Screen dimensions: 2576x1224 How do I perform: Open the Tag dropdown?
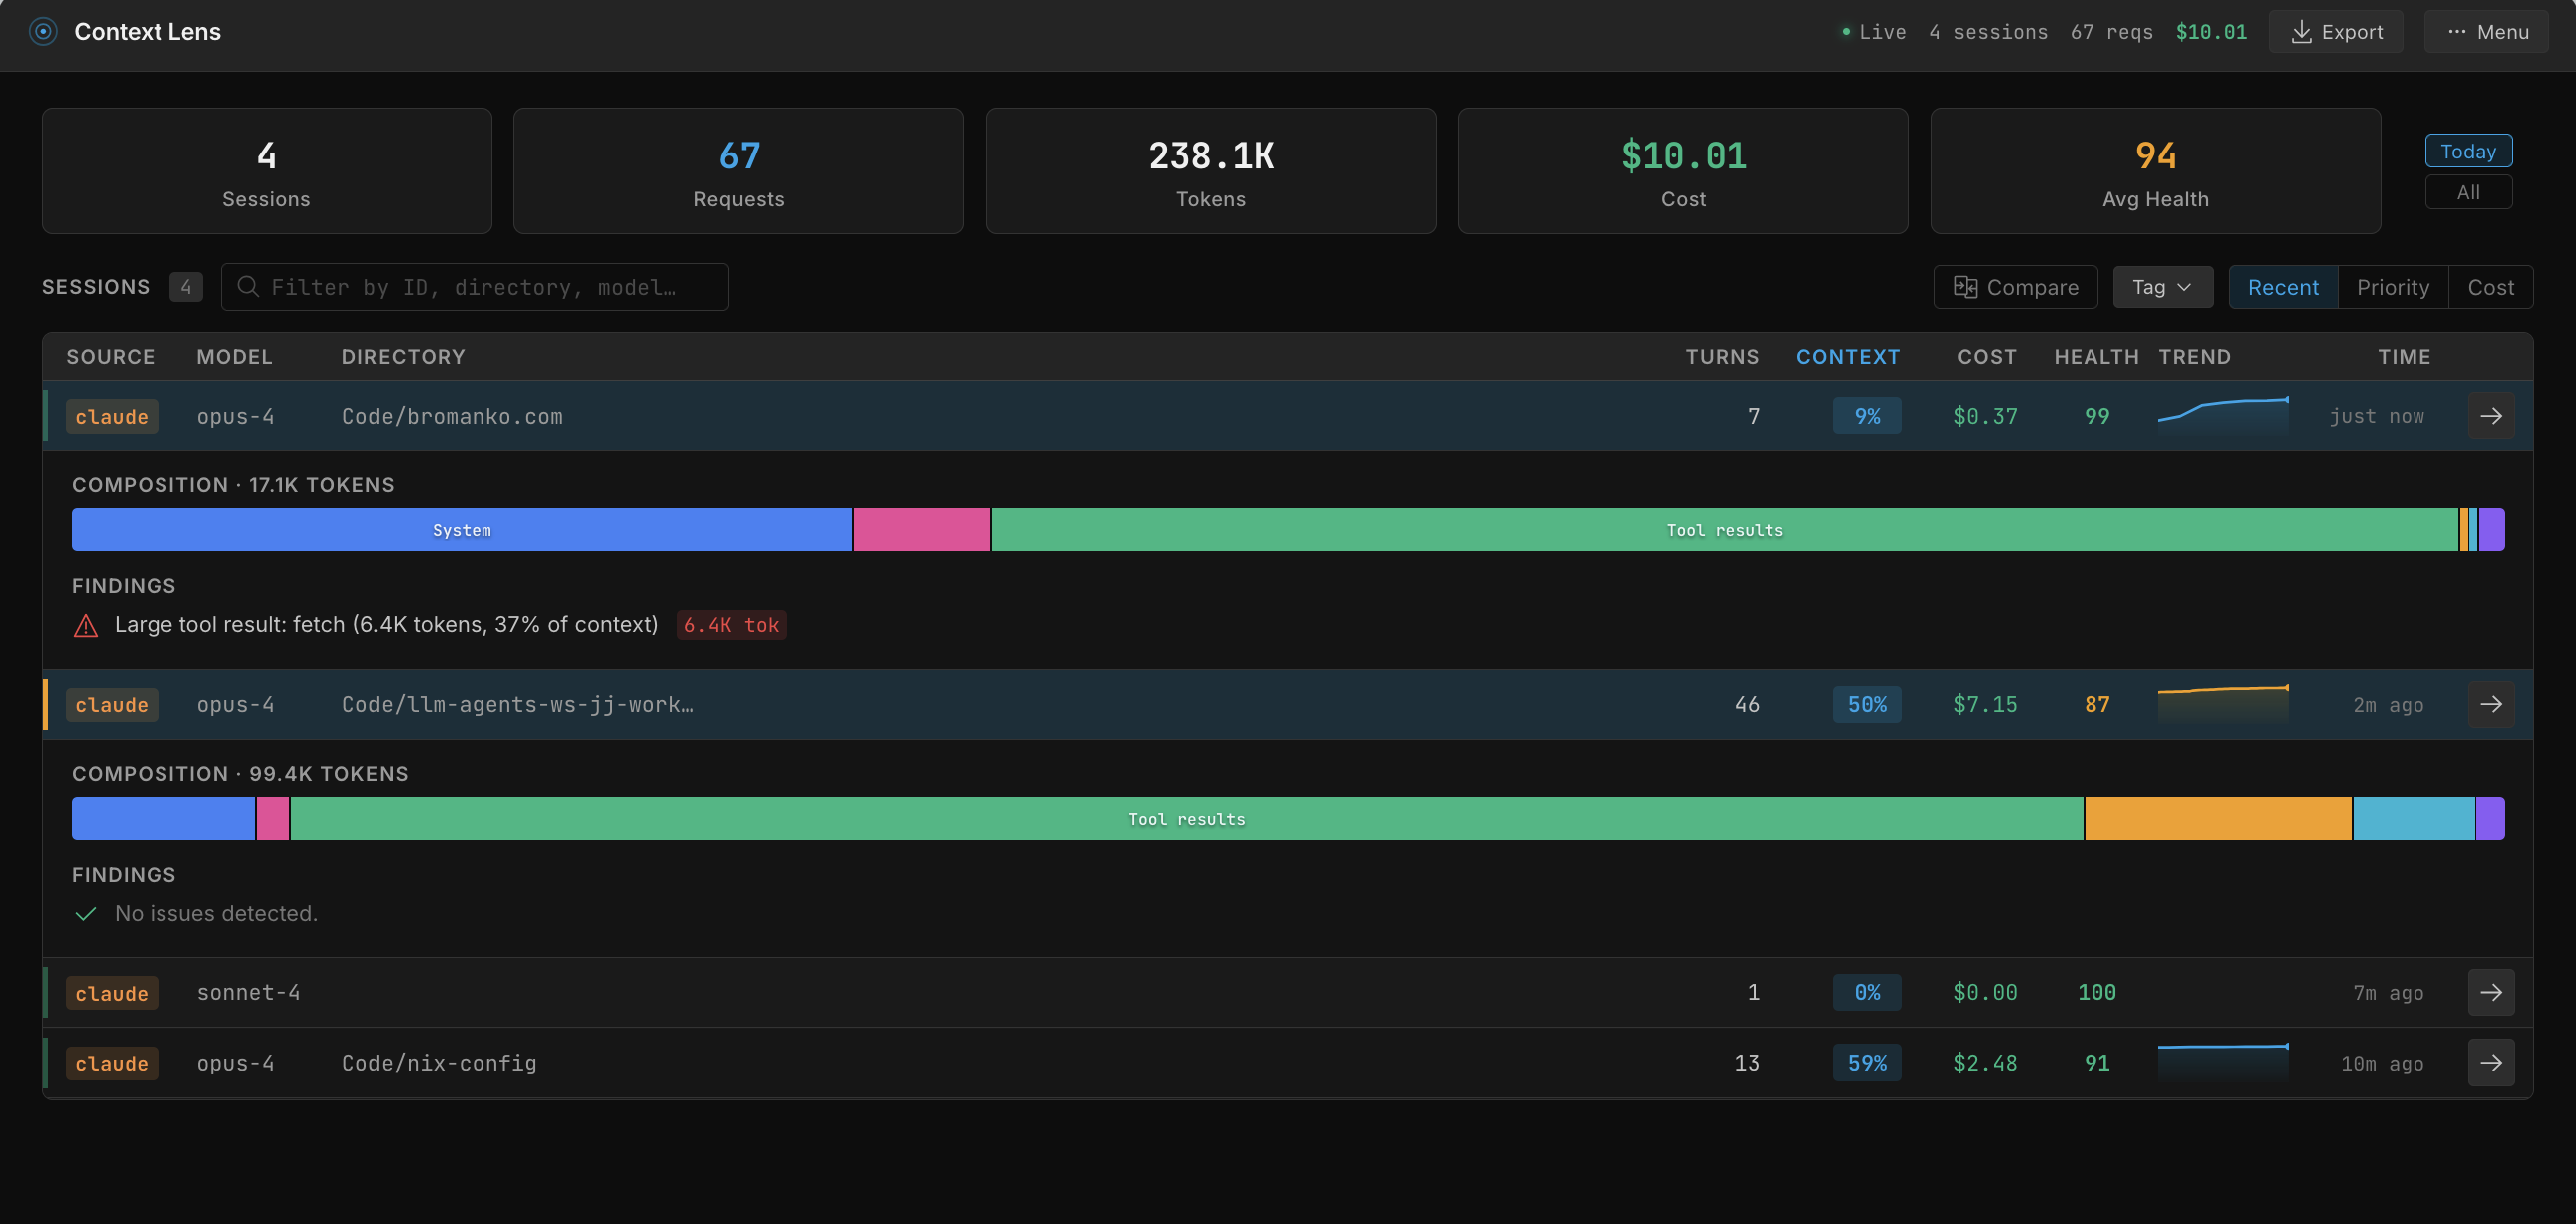click(x=2161, y=288)
